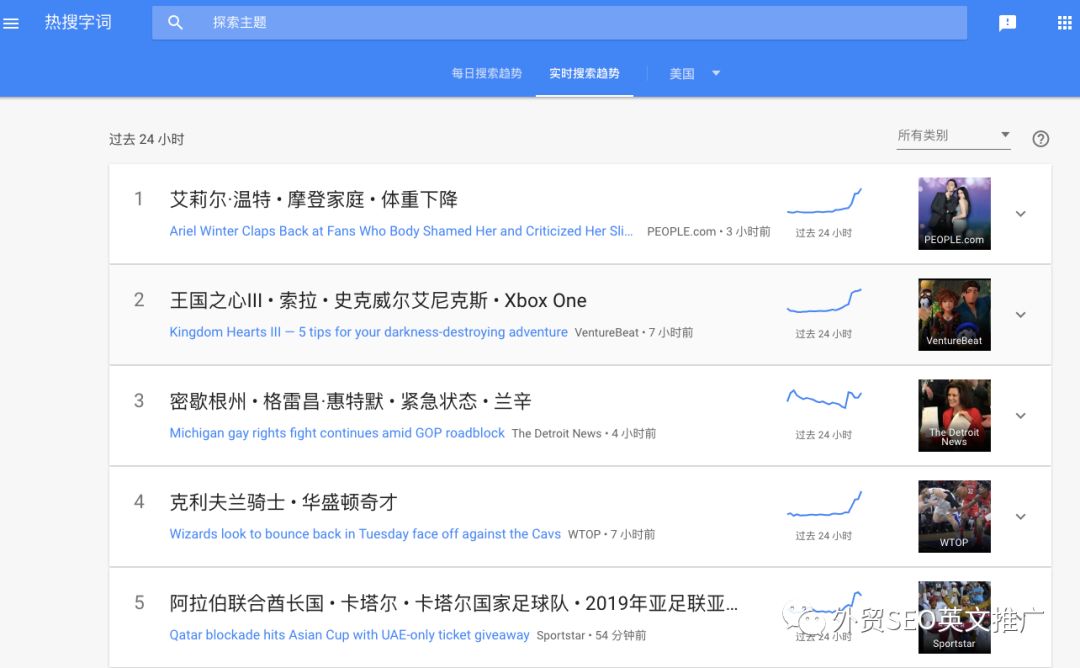Open the send feedback icon

coord(1007,23)
